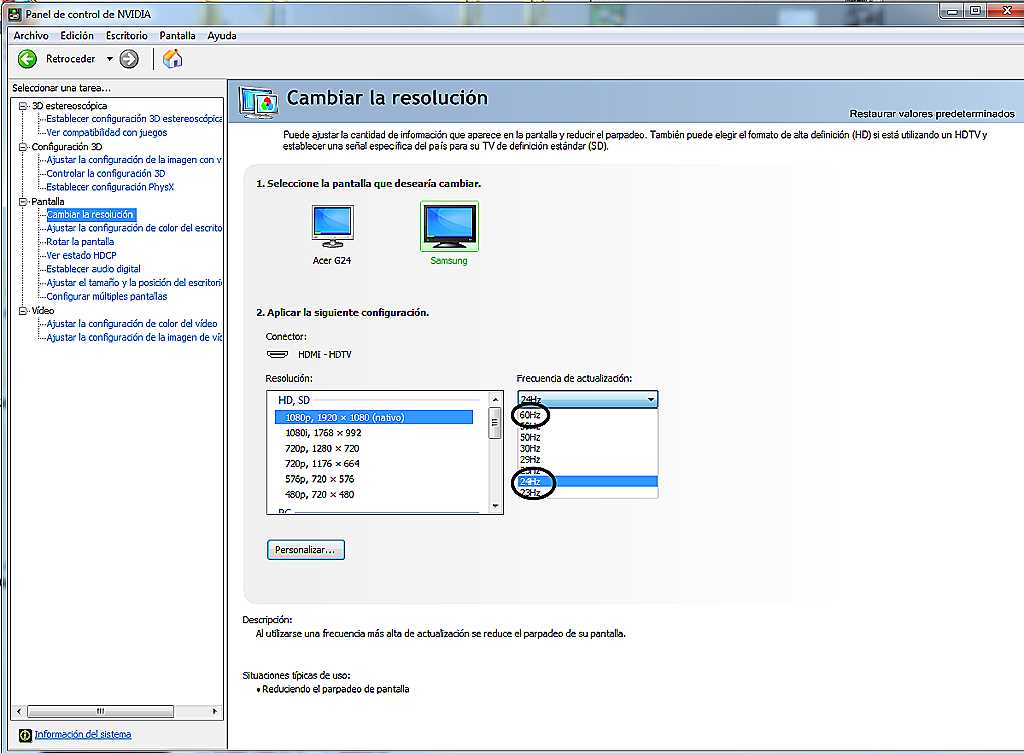Open the Edición menu

[77, 36]
